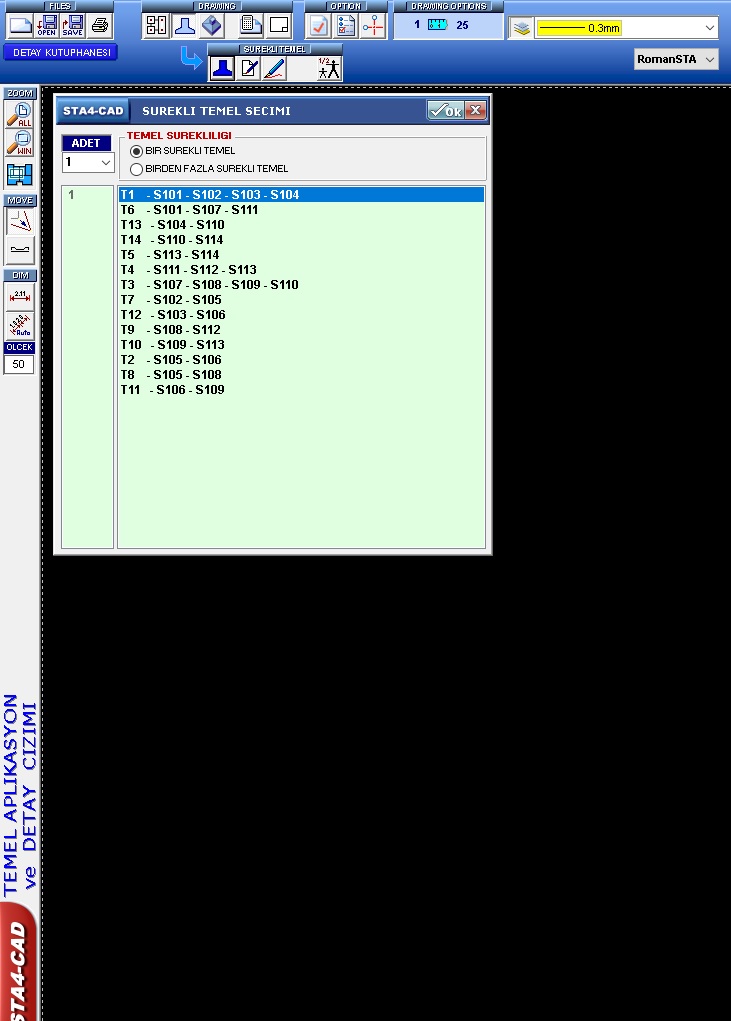The height and width of the screenshot is (1021, 731).
Task: Enable BIRDEN FAZLA SUREKLI TEMEL option
Action: [x=137, y=169]
